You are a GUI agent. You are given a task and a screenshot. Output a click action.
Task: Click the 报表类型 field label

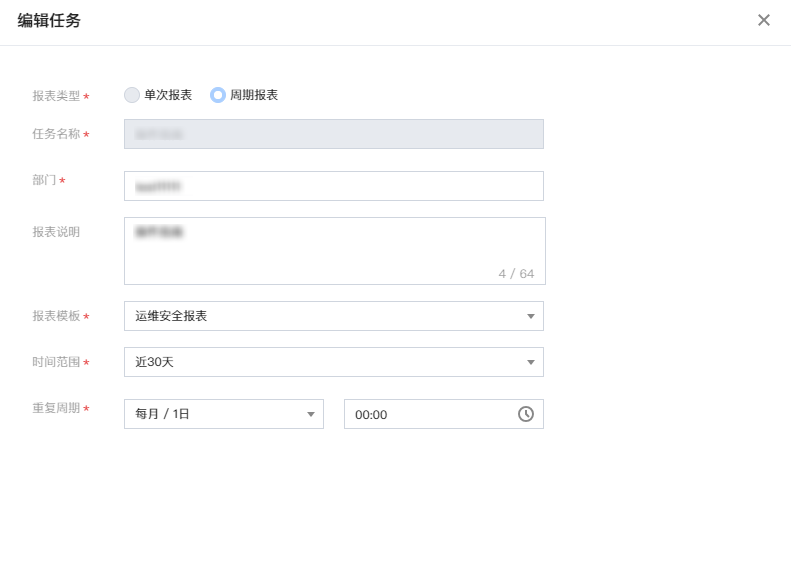[x=56, y=96]
